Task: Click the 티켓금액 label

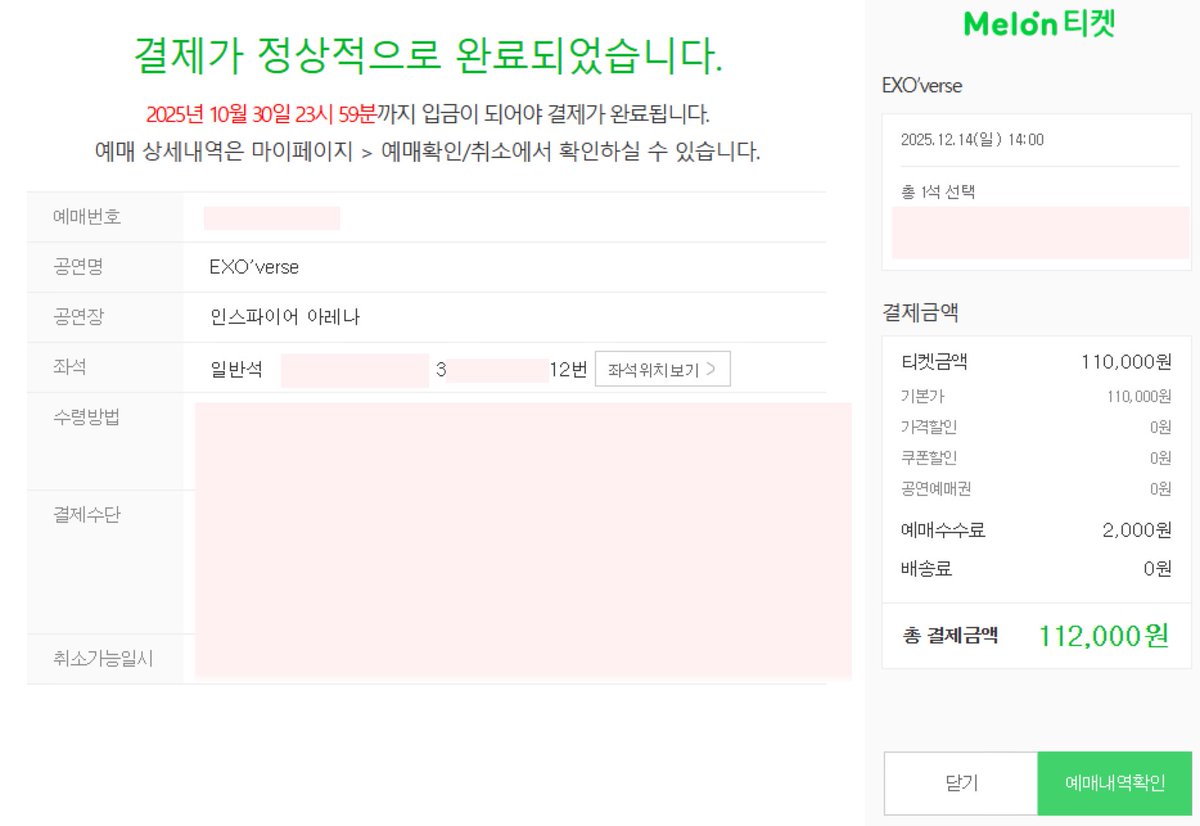Action: coord(934,362)
